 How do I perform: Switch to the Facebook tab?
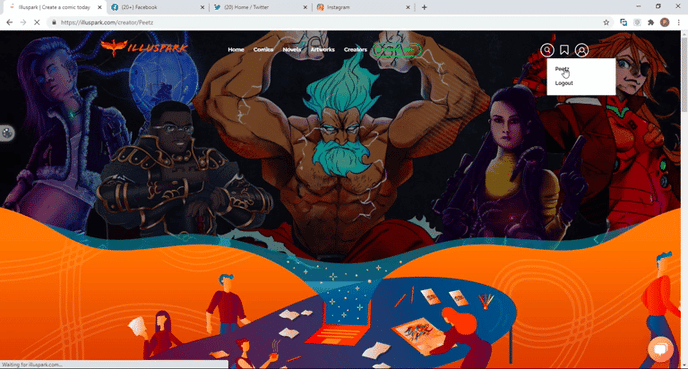[157, 7]
